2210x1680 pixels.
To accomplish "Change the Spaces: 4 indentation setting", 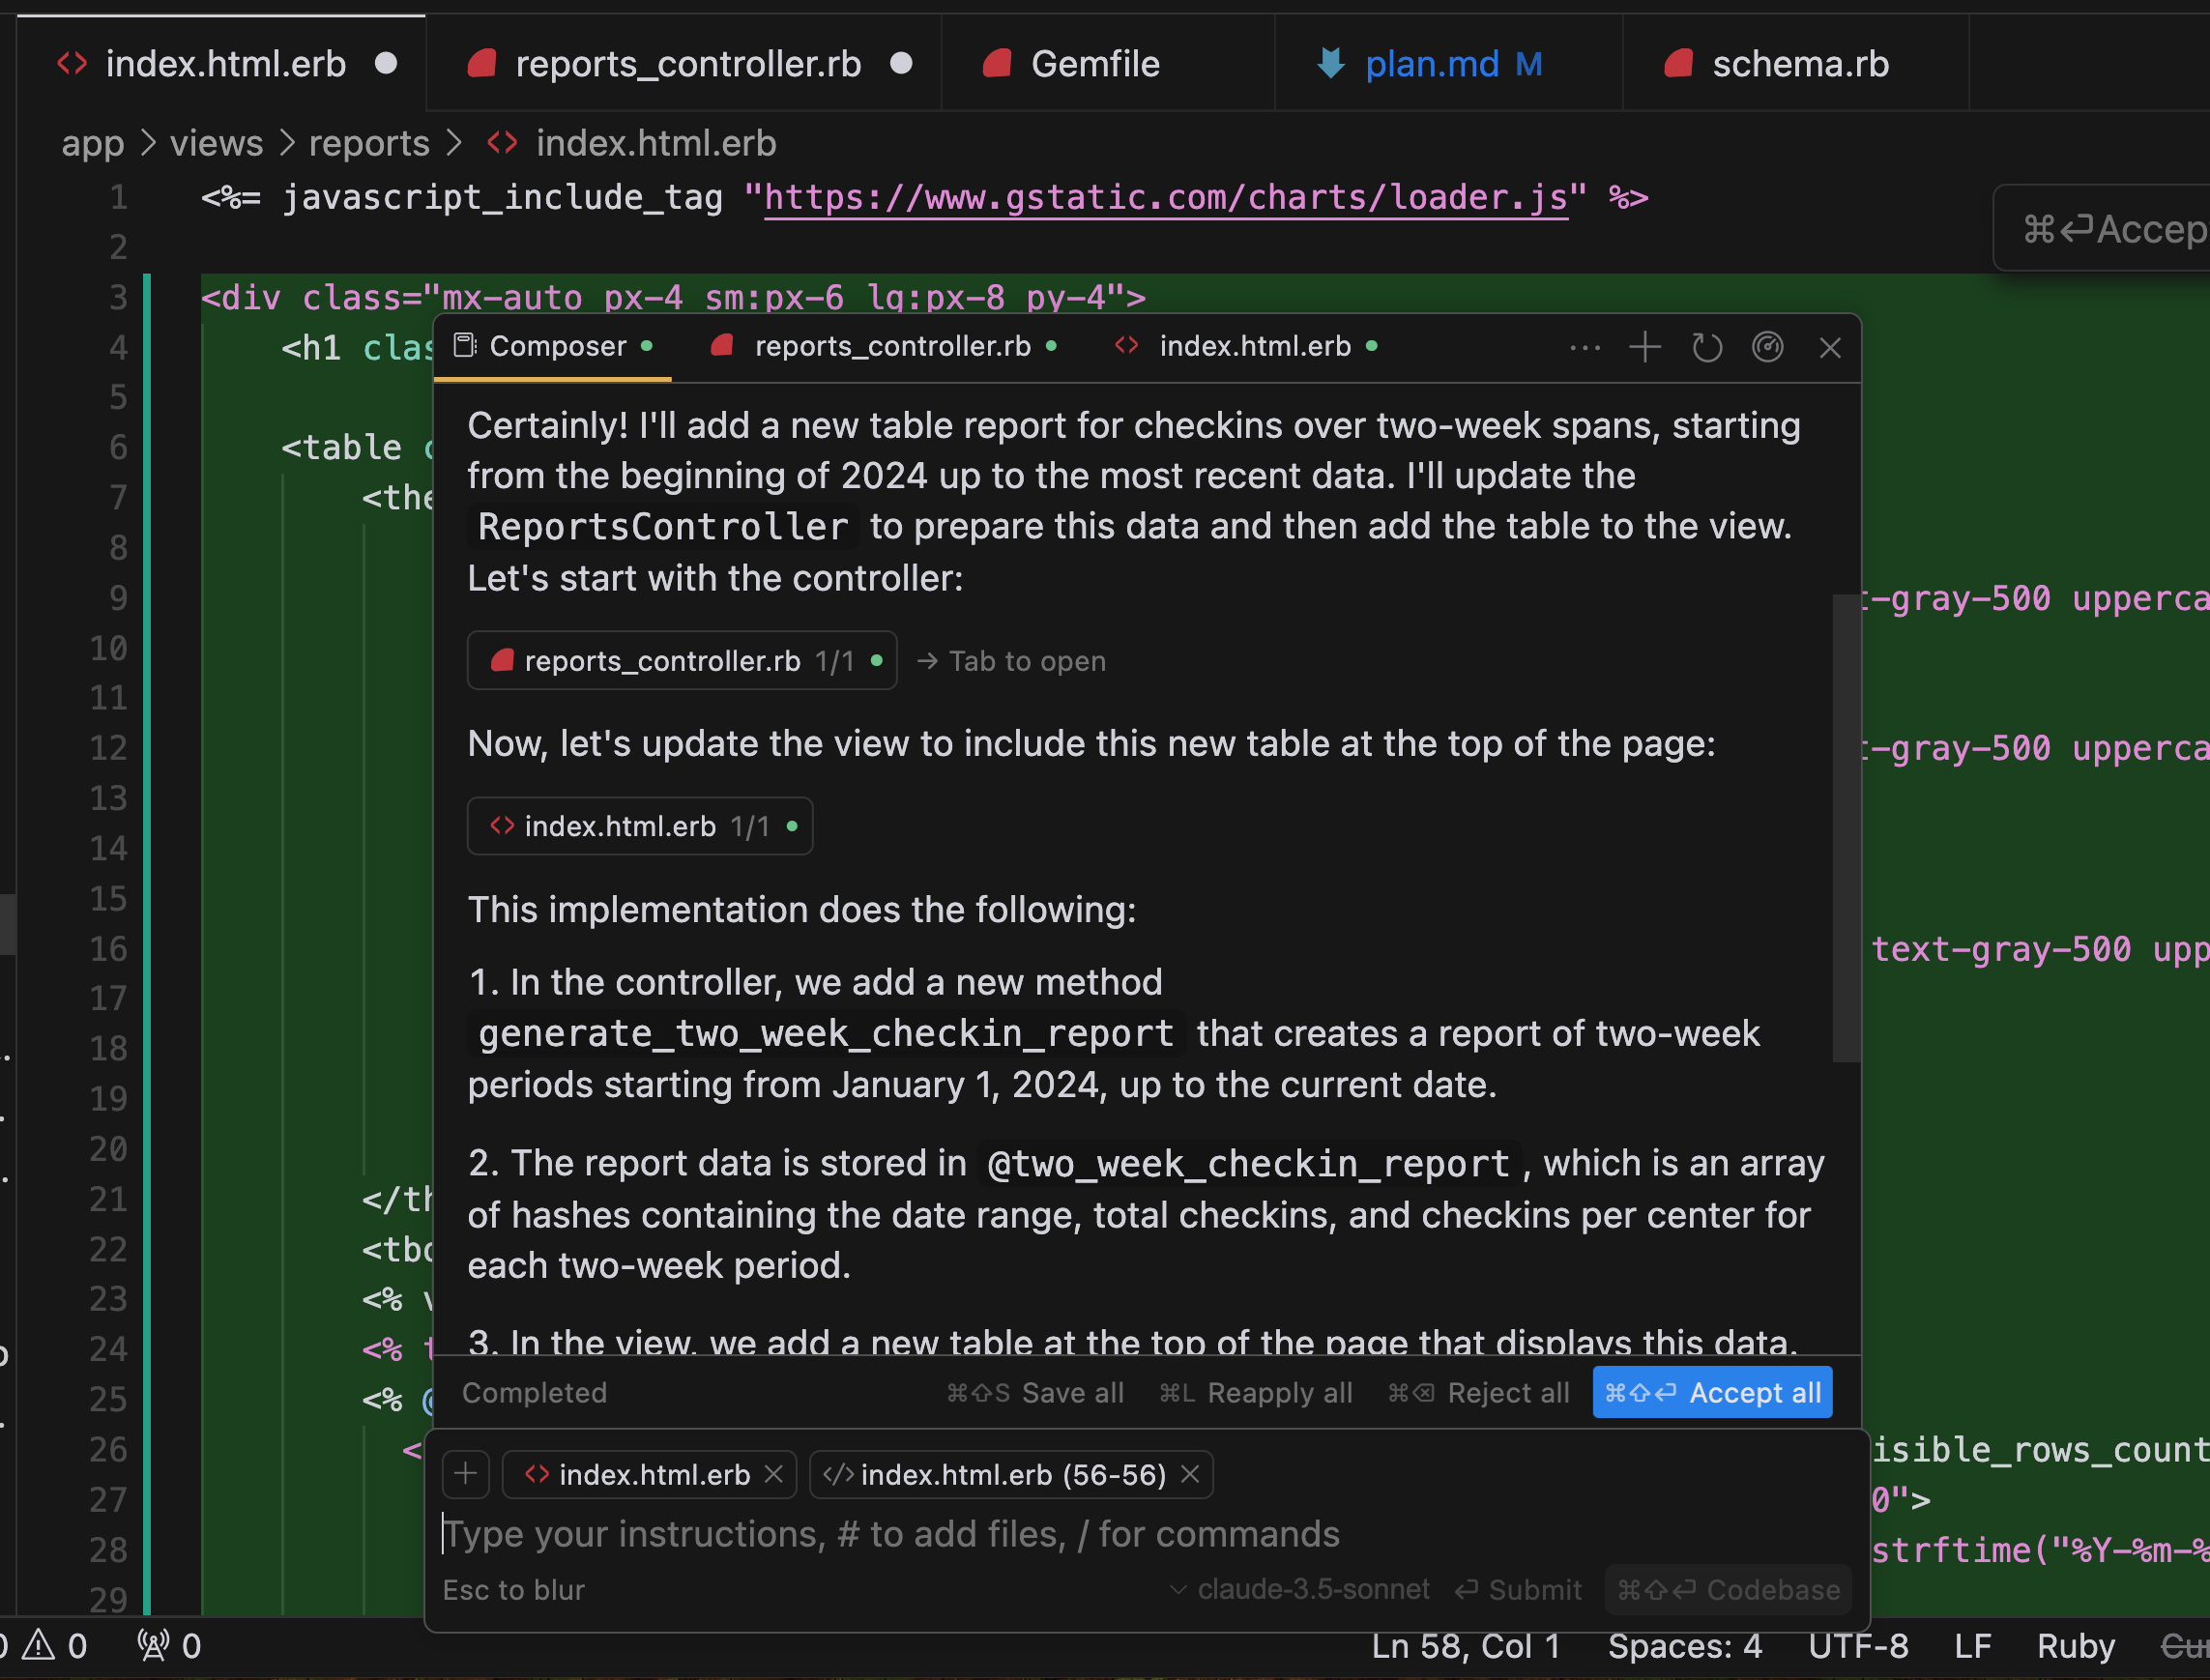I will pyautogui.click(x=1684, y=1645).
